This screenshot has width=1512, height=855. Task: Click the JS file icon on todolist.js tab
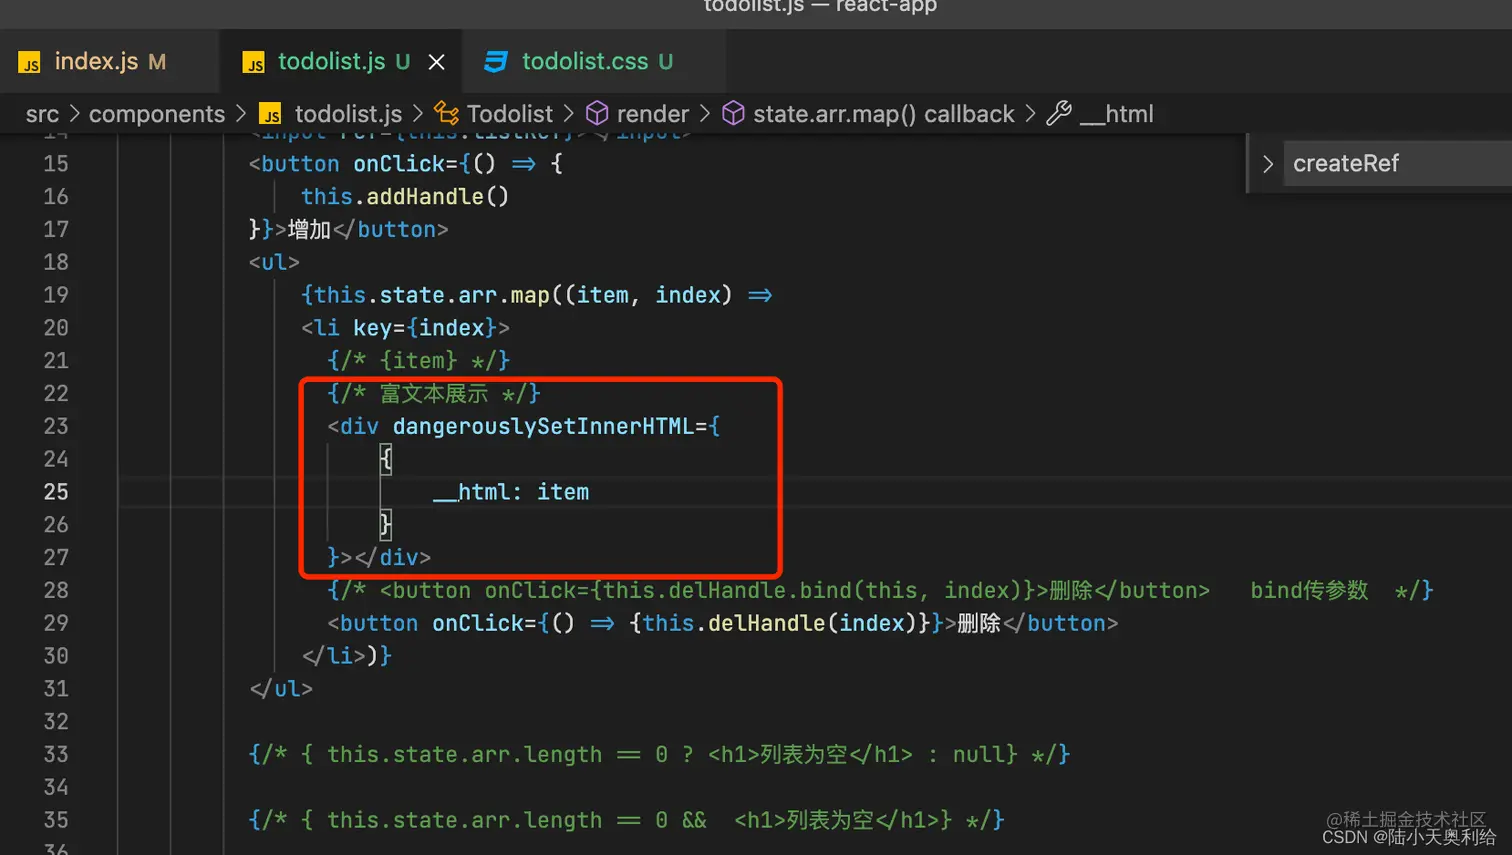tap(254, 62)
